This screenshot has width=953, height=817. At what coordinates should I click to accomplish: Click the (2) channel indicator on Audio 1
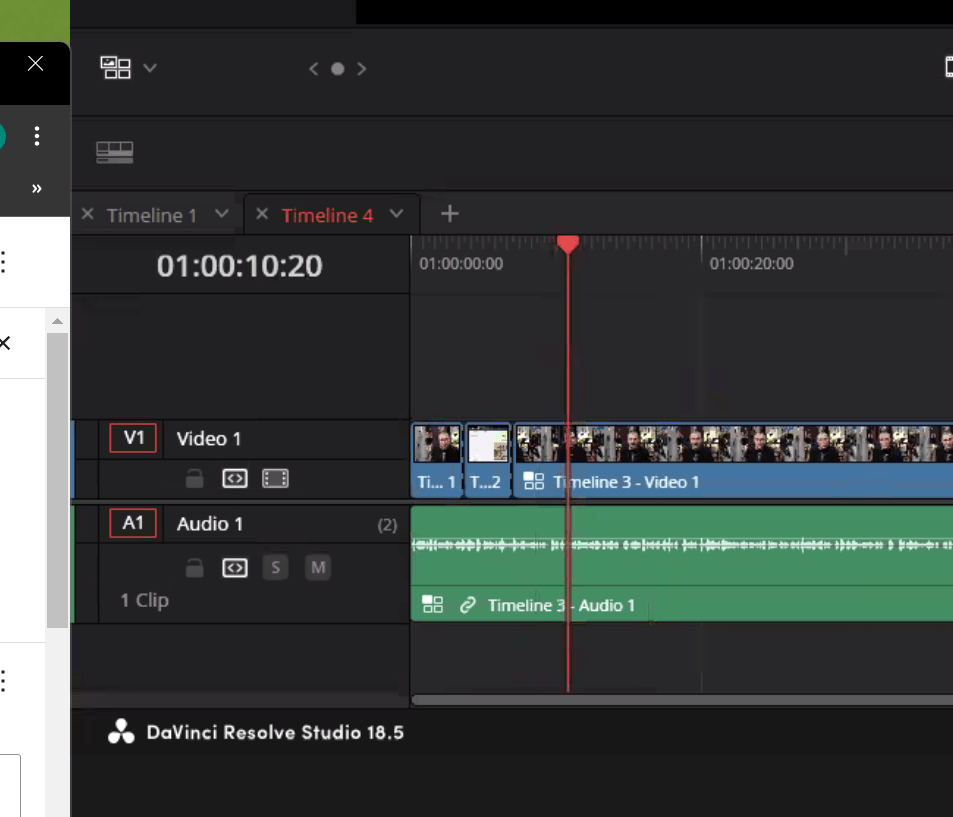387,525
